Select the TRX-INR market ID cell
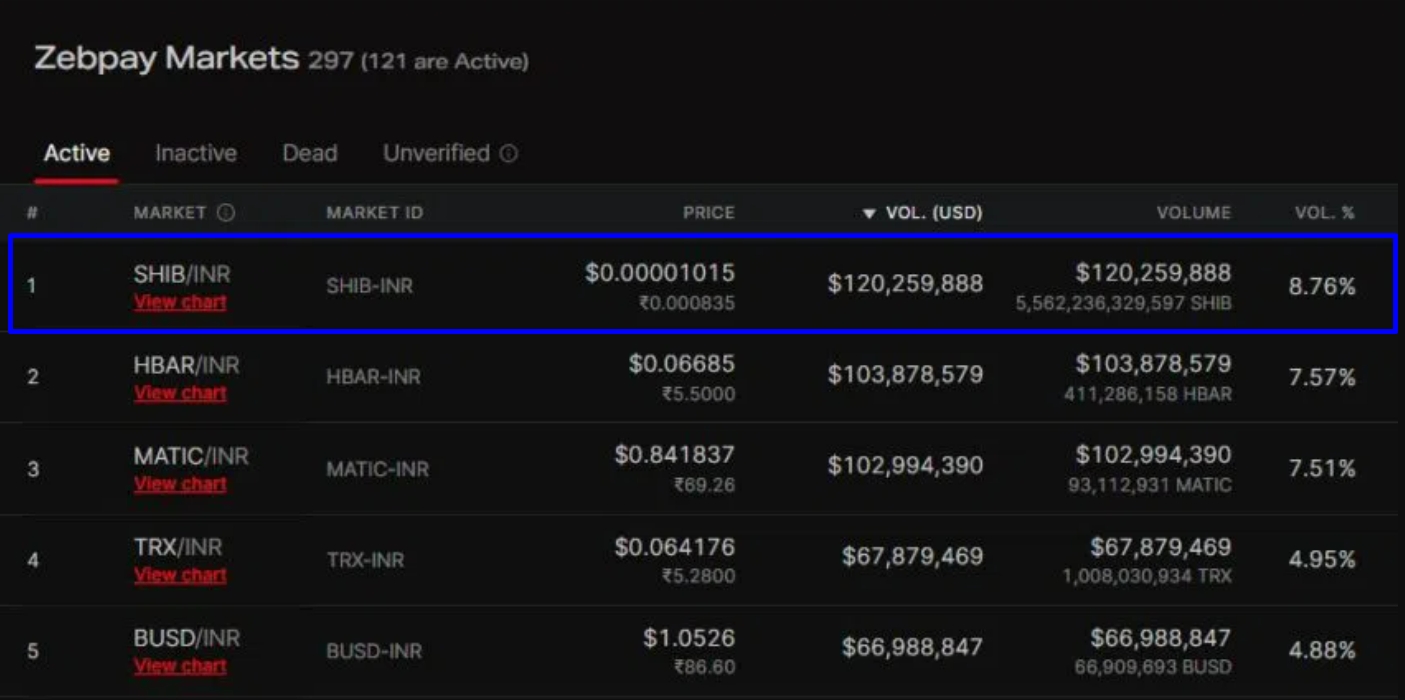This screenshot has width=1405, height=700. click(x=365, y=560)
